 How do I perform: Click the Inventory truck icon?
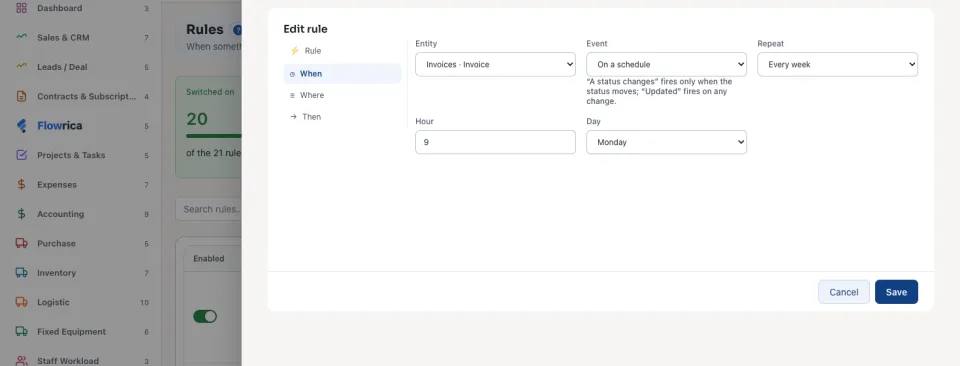click(21, 272)
